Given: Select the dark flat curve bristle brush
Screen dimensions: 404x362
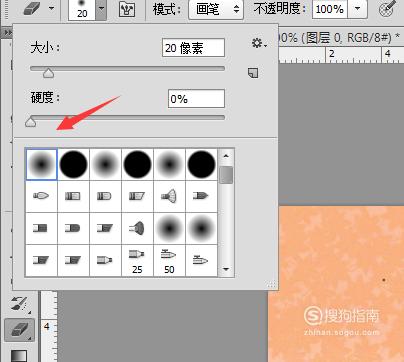Looking at the screenshot, I should click(x=73, y=228).
